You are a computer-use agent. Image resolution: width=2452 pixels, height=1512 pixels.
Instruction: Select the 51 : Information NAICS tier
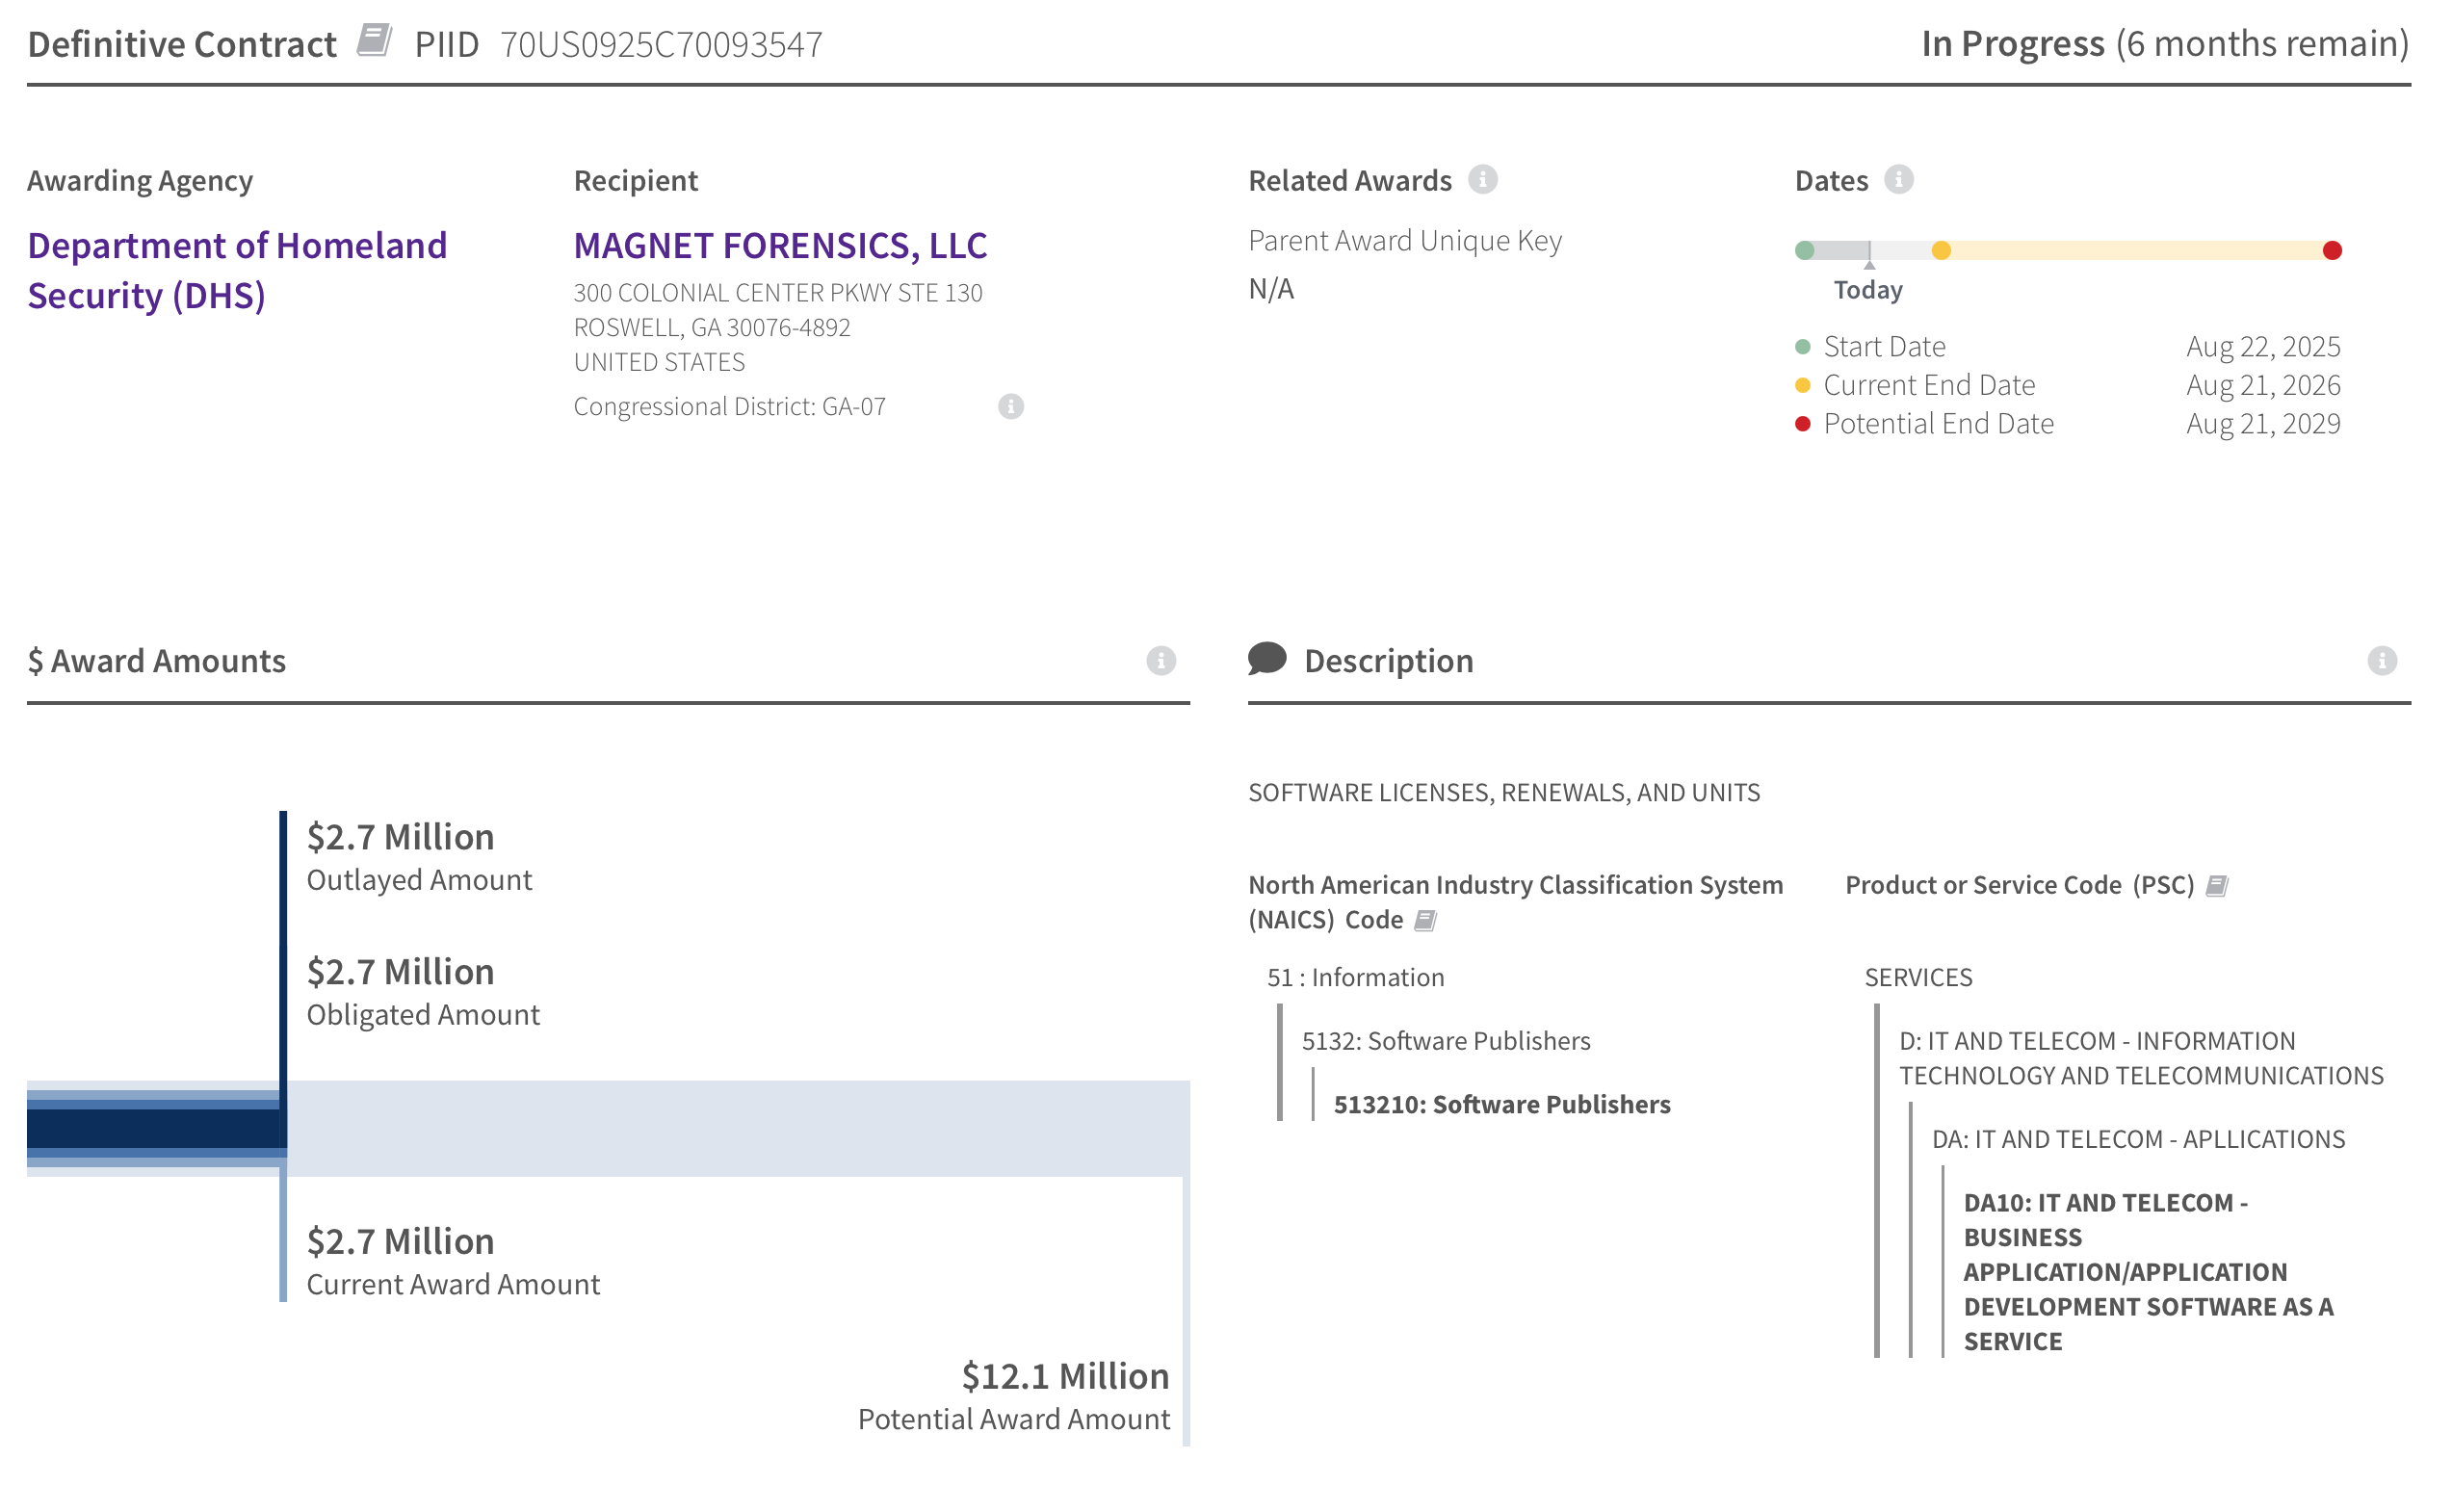pyautogui.click(x=1355, y=977)
